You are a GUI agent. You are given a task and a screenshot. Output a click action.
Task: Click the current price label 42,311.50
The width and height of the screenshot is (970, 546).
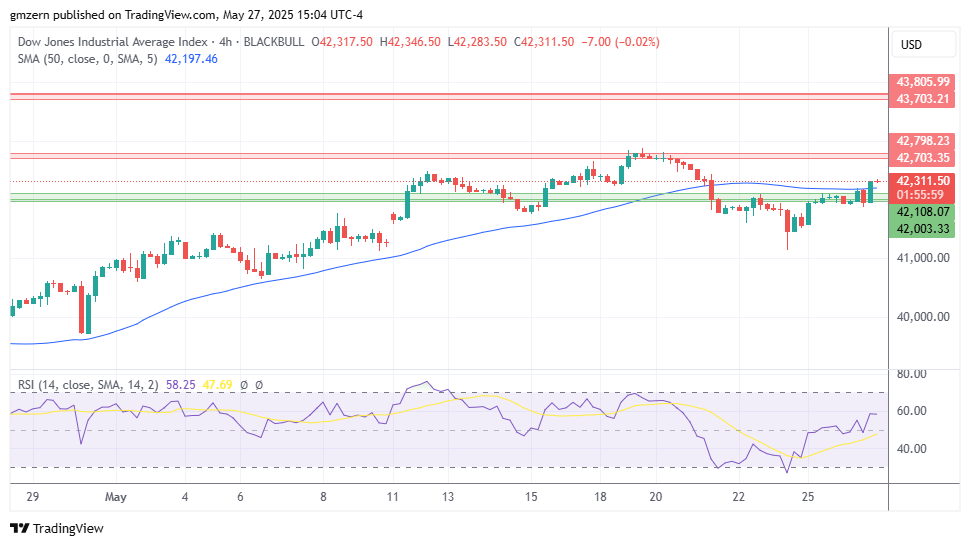click(922, 181)
